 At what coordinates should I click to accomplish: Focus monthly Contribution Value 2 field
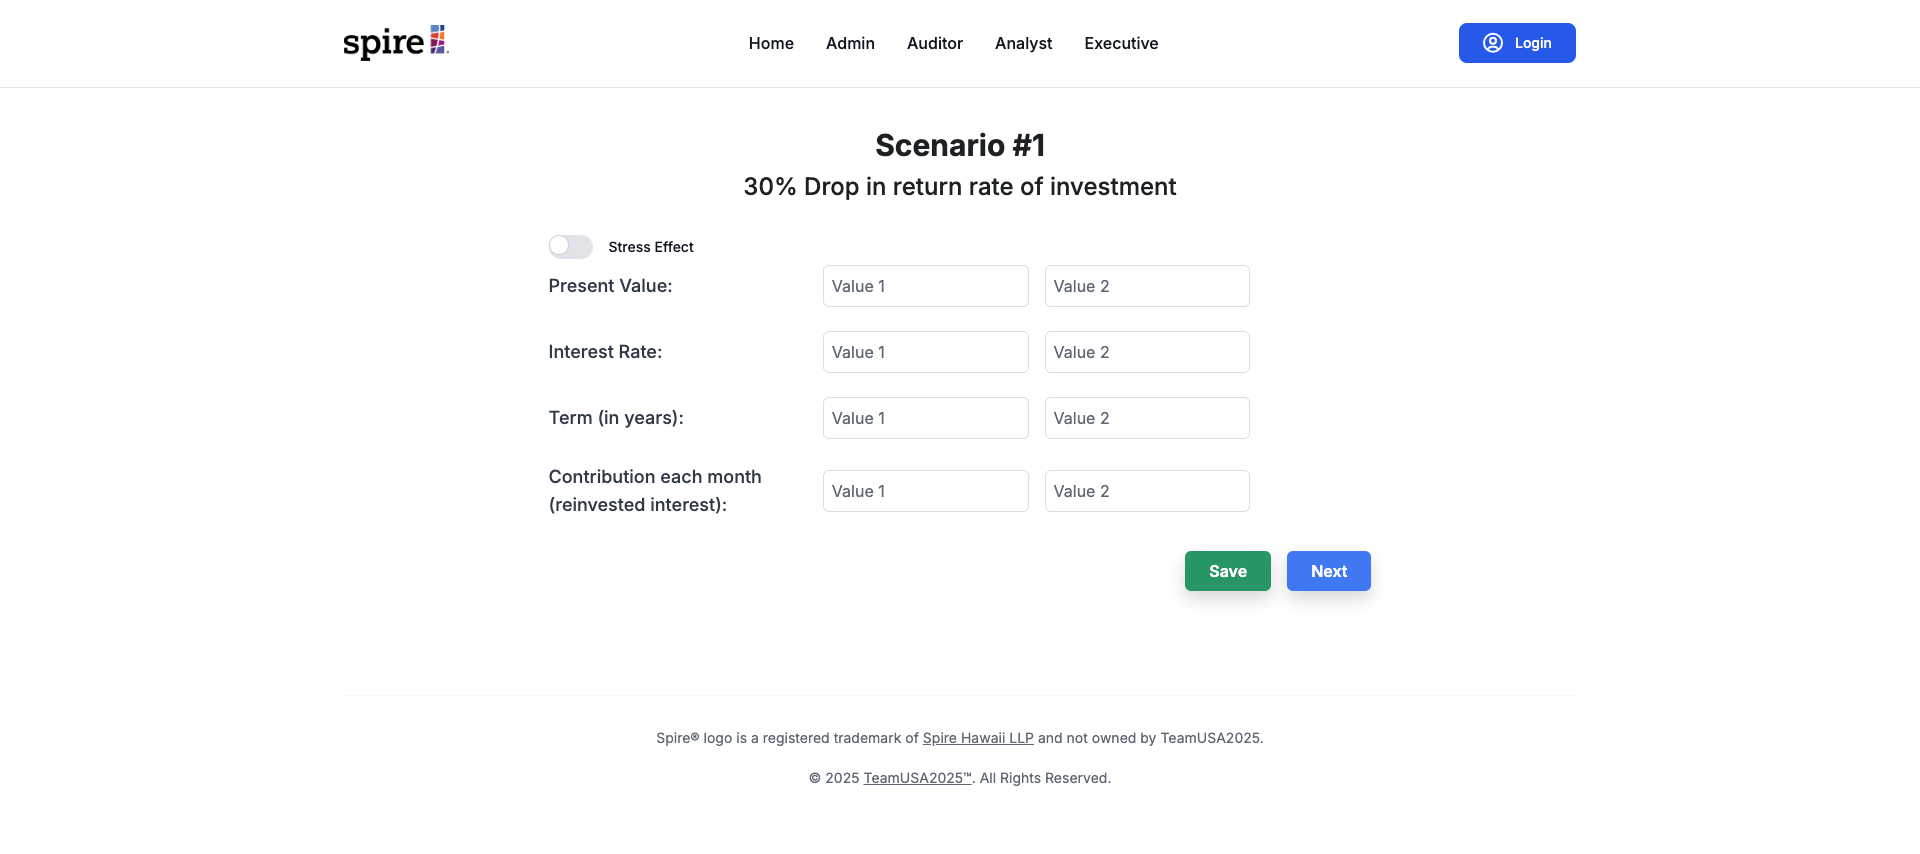point(1147,491)
